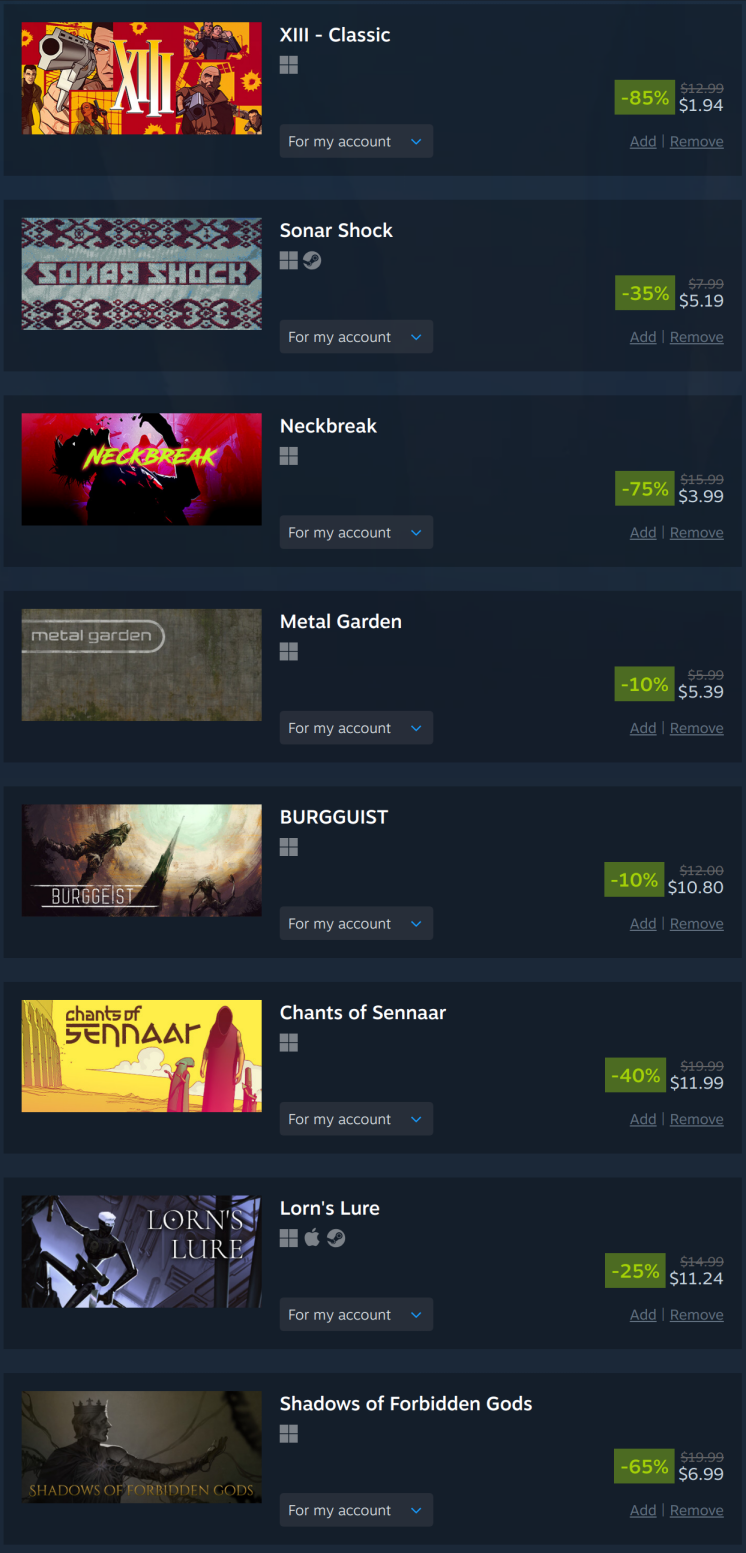Viewport: 746px width, 1553px height.
Task: Open the Chants of Sennaar cover image
Action: [x=142, y=1056]
